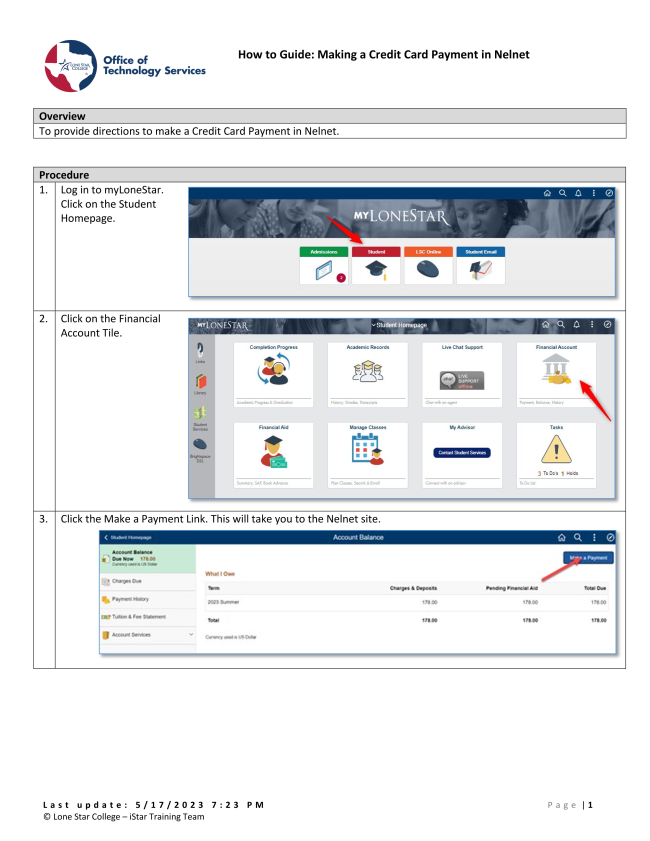Click the Links paperclip sidebar icon
The image size is (650, 841).
tap(200, 352)
